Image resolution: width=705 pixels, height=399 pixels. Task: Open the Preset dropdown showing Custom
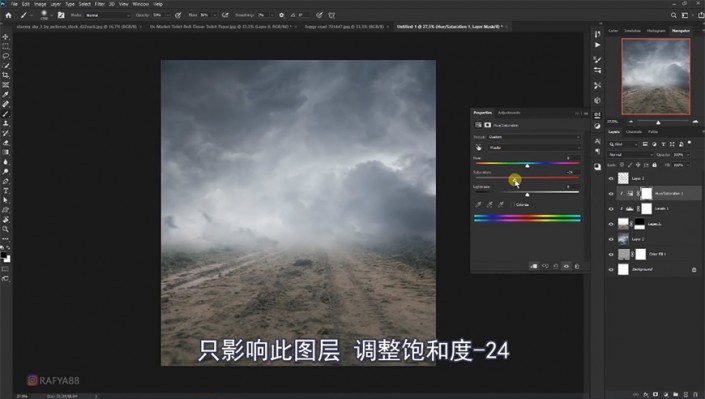point(534,137)
